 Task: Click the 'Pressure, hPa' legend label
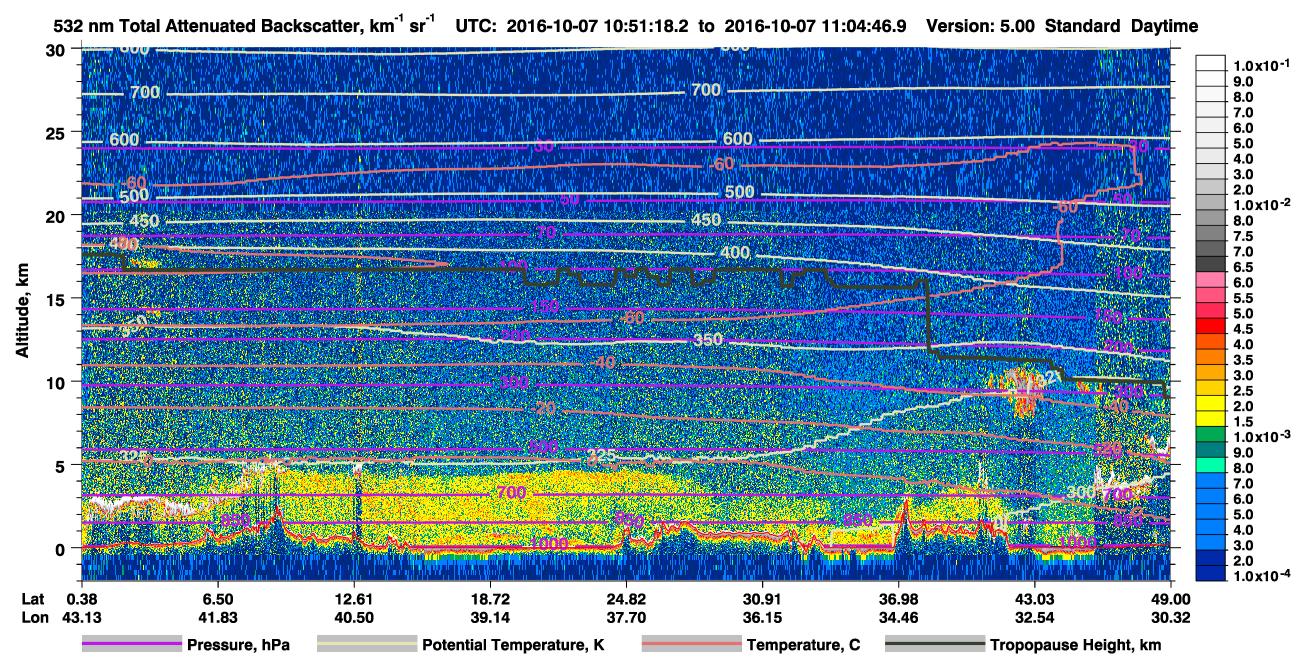(x=238, y=645)
